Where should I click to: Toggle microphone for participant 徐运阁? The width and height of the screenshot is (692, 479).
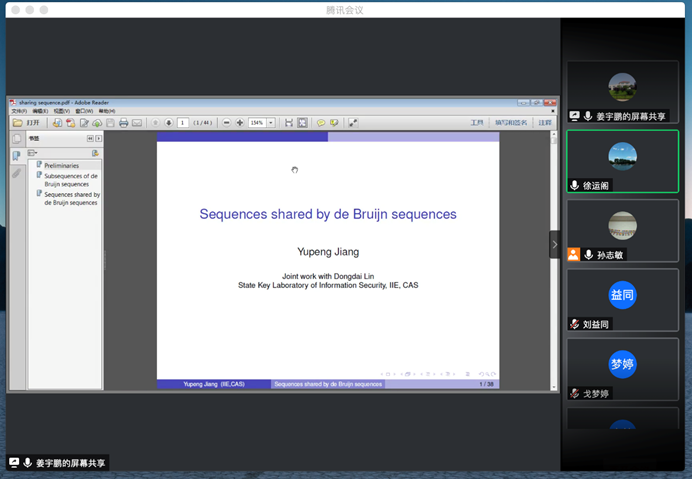click(575, 186)
